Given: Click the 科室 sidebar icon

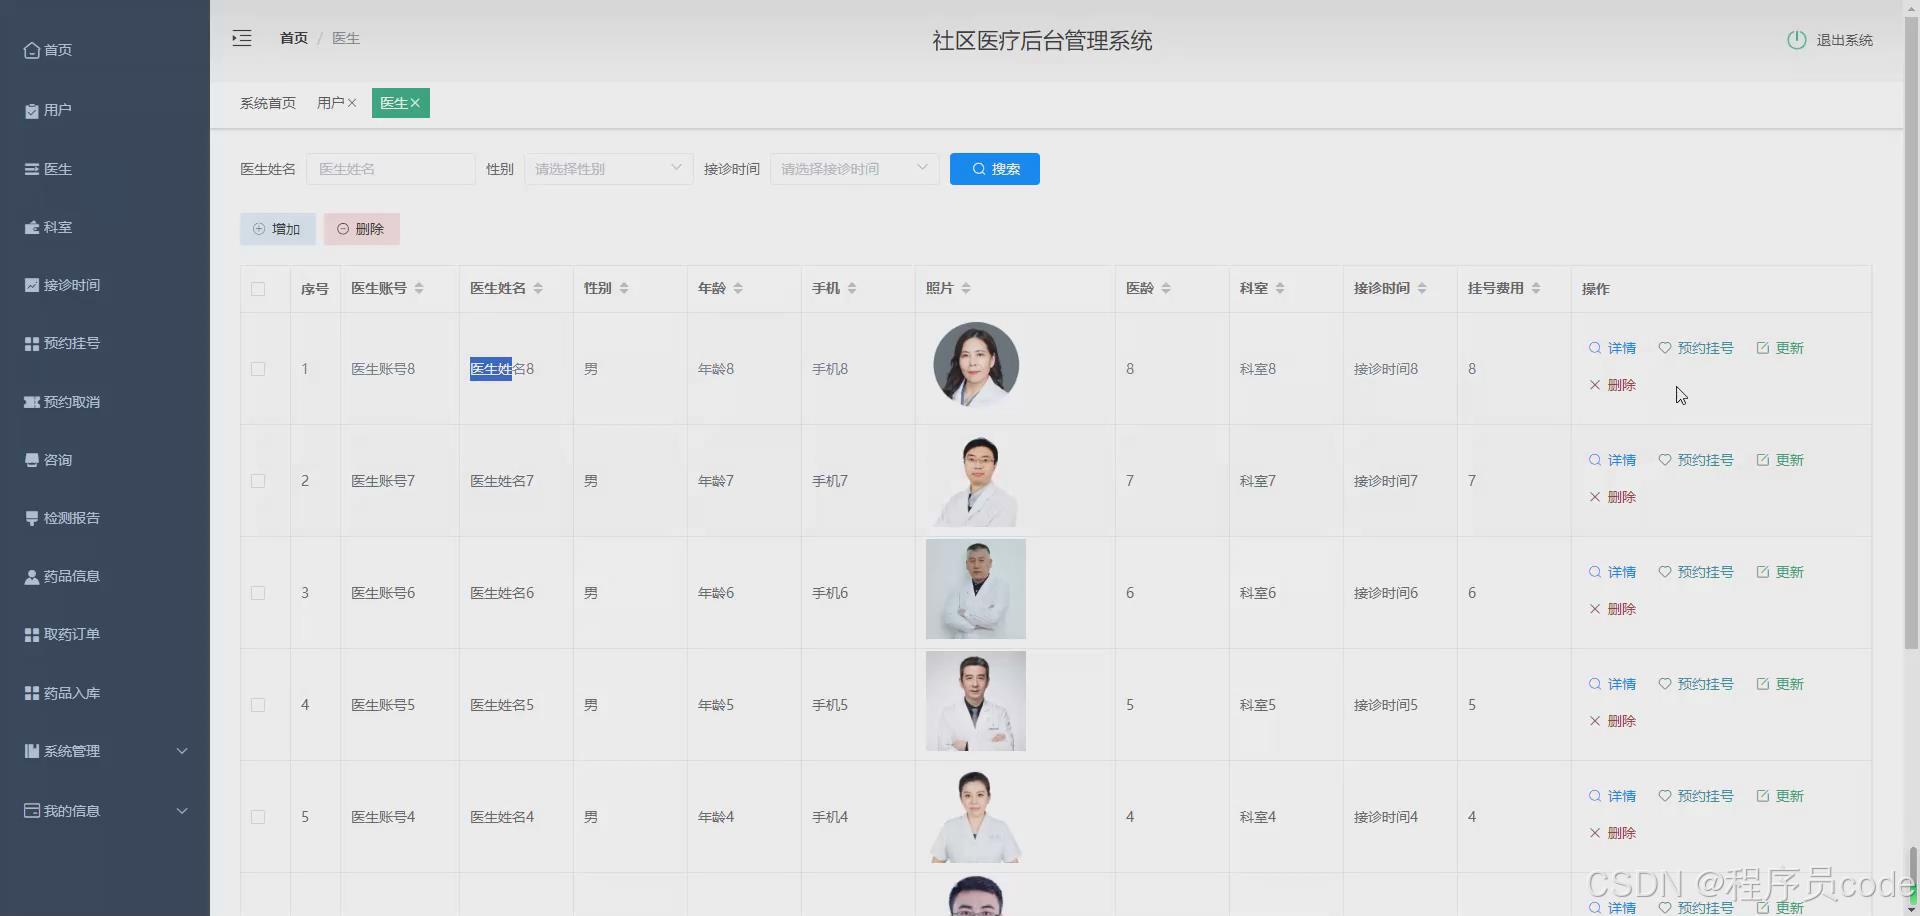Looking at the screenshot, I should tap(32, 227).
